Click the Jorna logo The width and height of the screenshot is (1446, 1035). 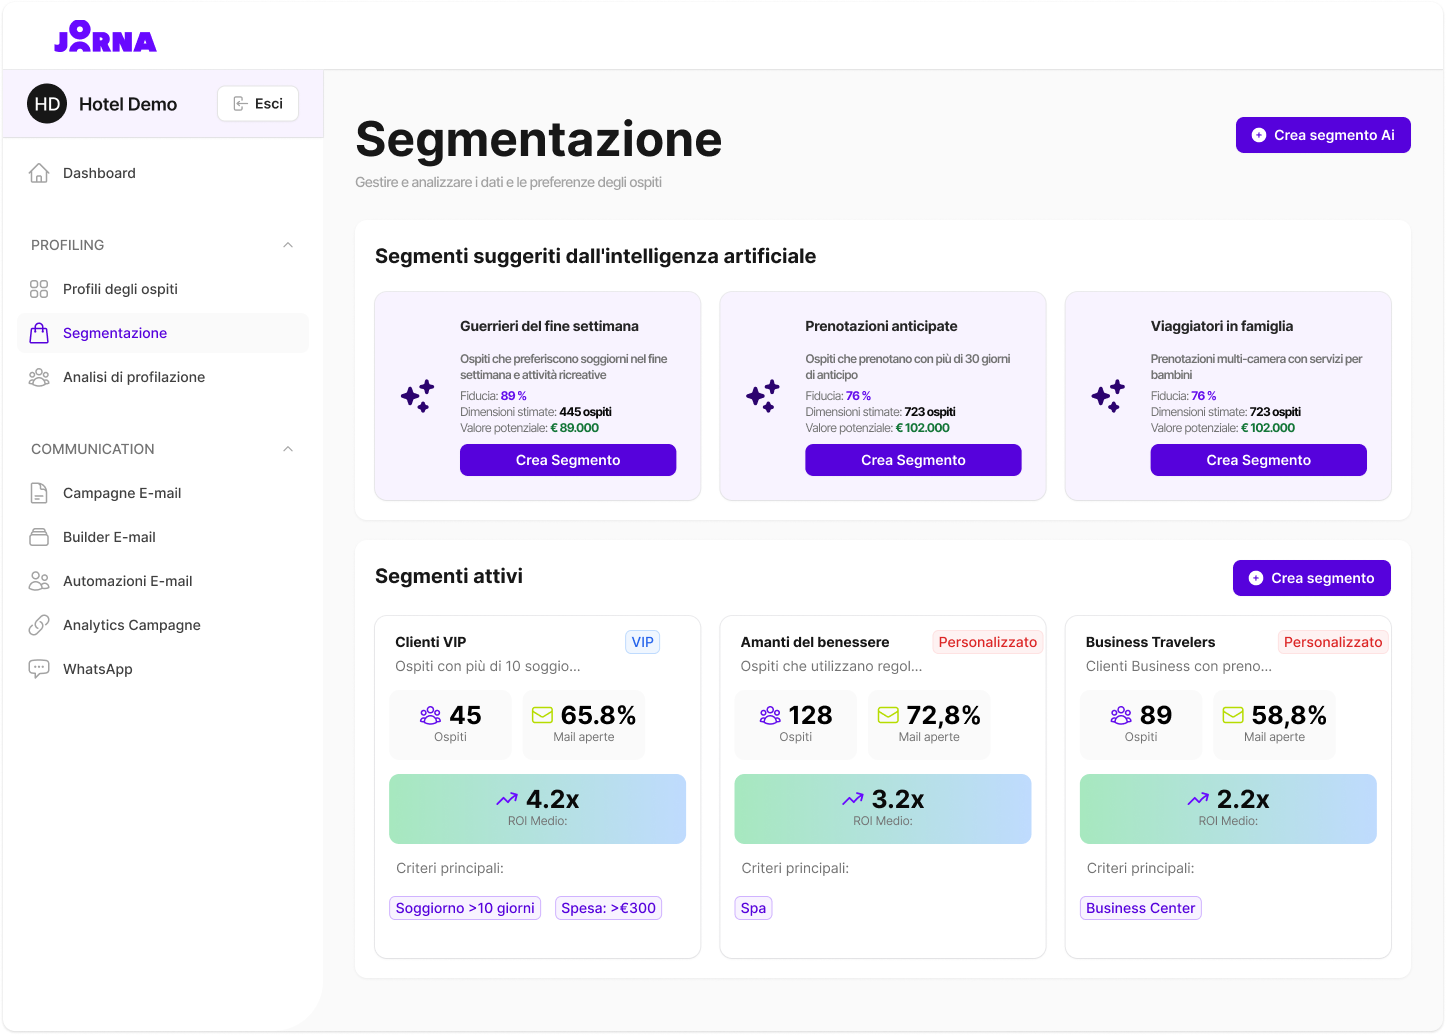[105, 37]
